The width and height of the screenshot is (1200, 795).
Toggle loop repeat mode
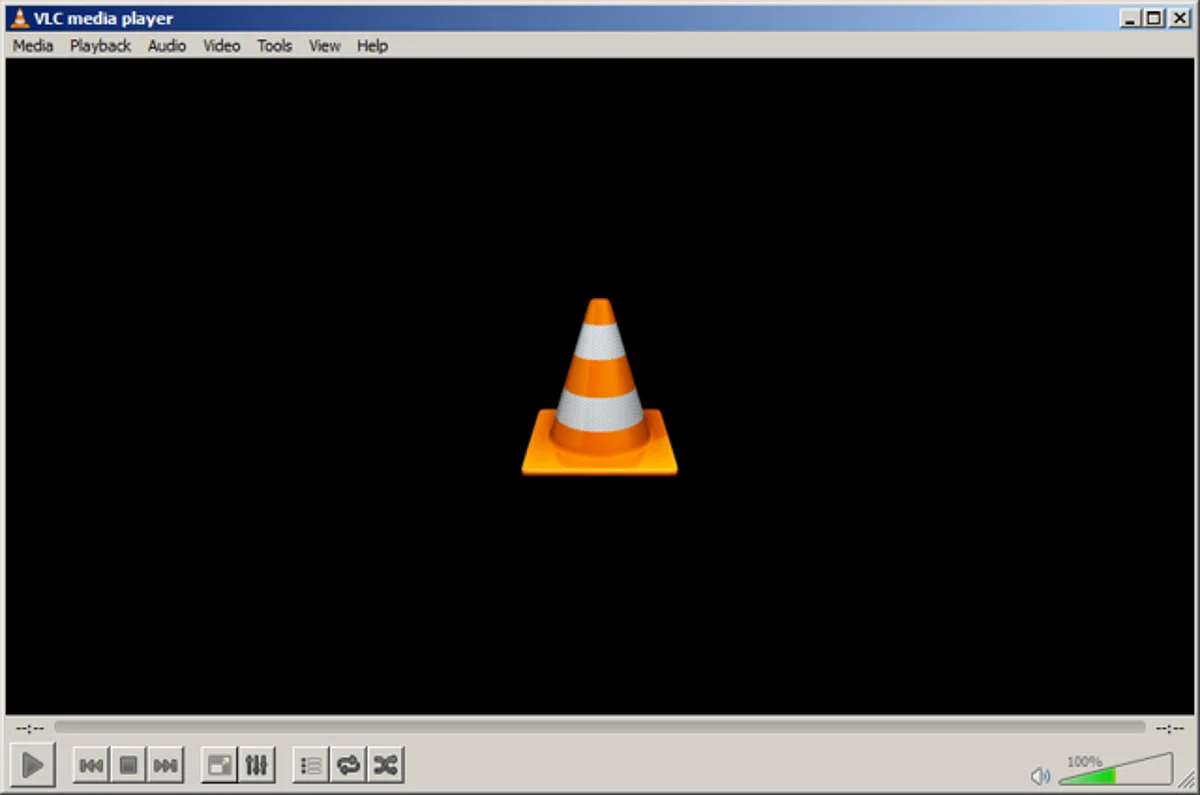coord(348,766)
